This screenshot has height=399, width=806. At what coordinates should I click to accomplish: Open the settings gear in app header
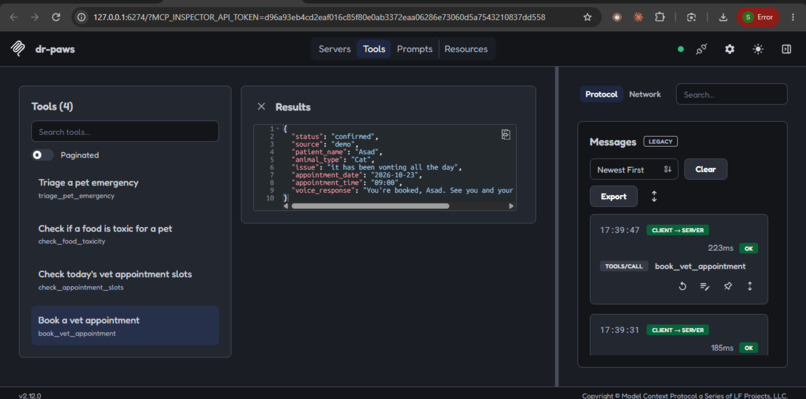click(729, 49)
